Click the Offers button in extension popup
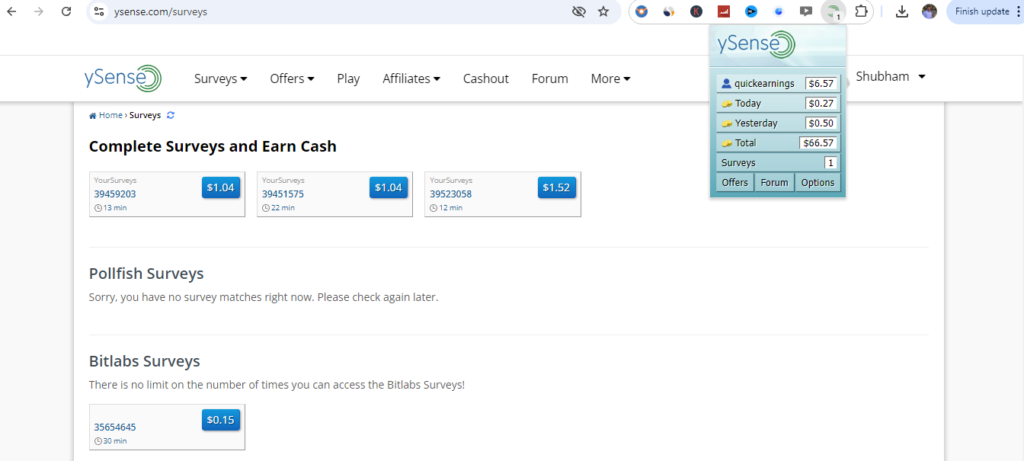The height and width of the screenshot is (461, 1024). [735, 182]
